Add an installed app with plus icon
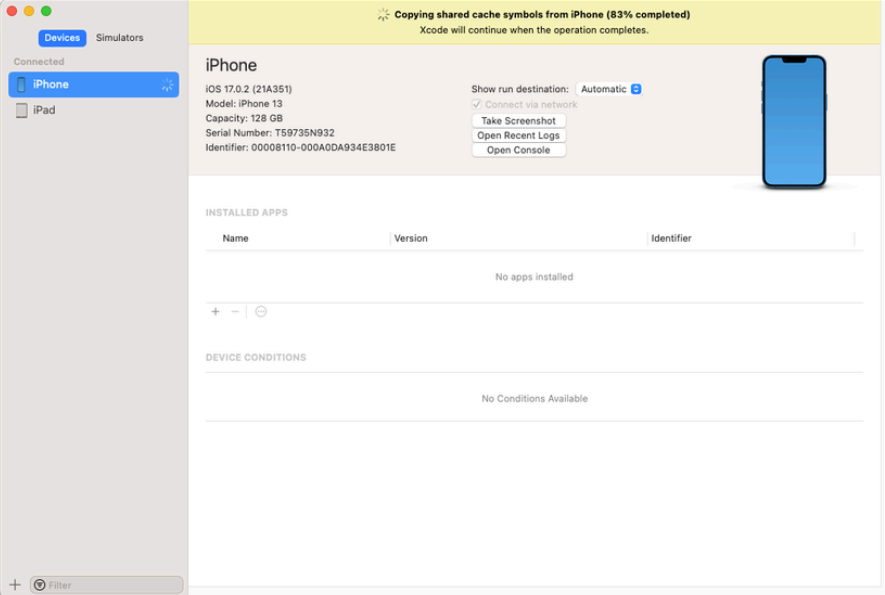This screenshot has width=885, height=595. click(216, 312)
